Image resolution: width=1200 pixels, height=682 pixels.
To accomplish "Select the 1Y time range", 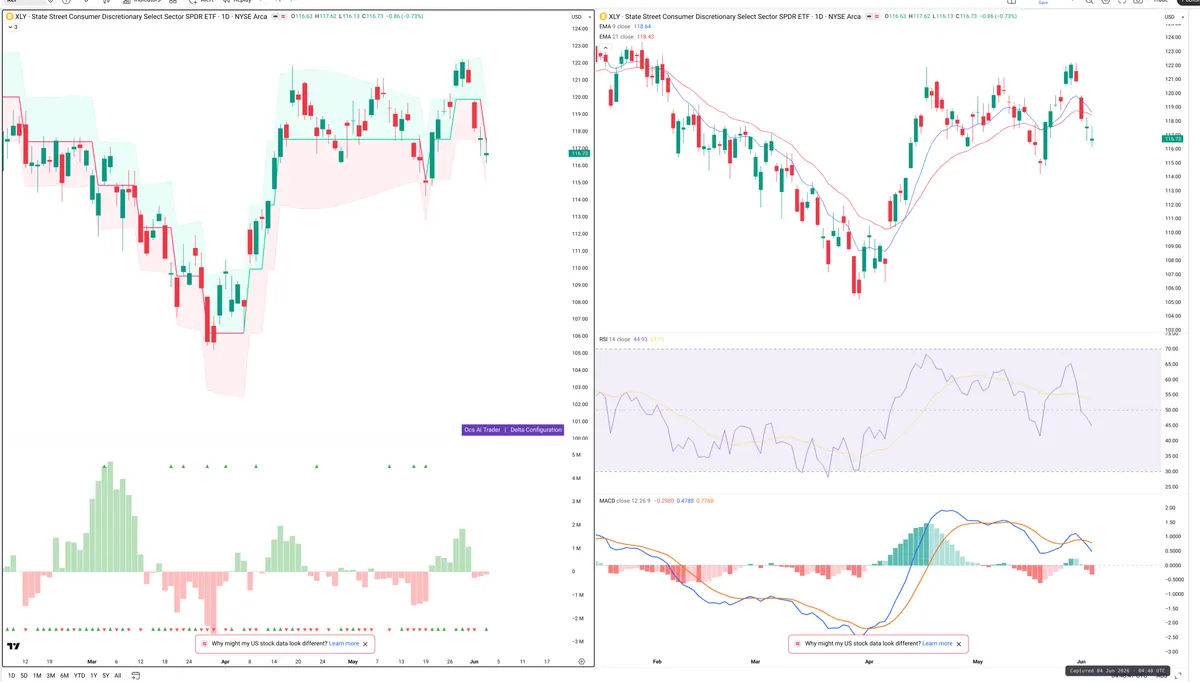I will point(93,676).
